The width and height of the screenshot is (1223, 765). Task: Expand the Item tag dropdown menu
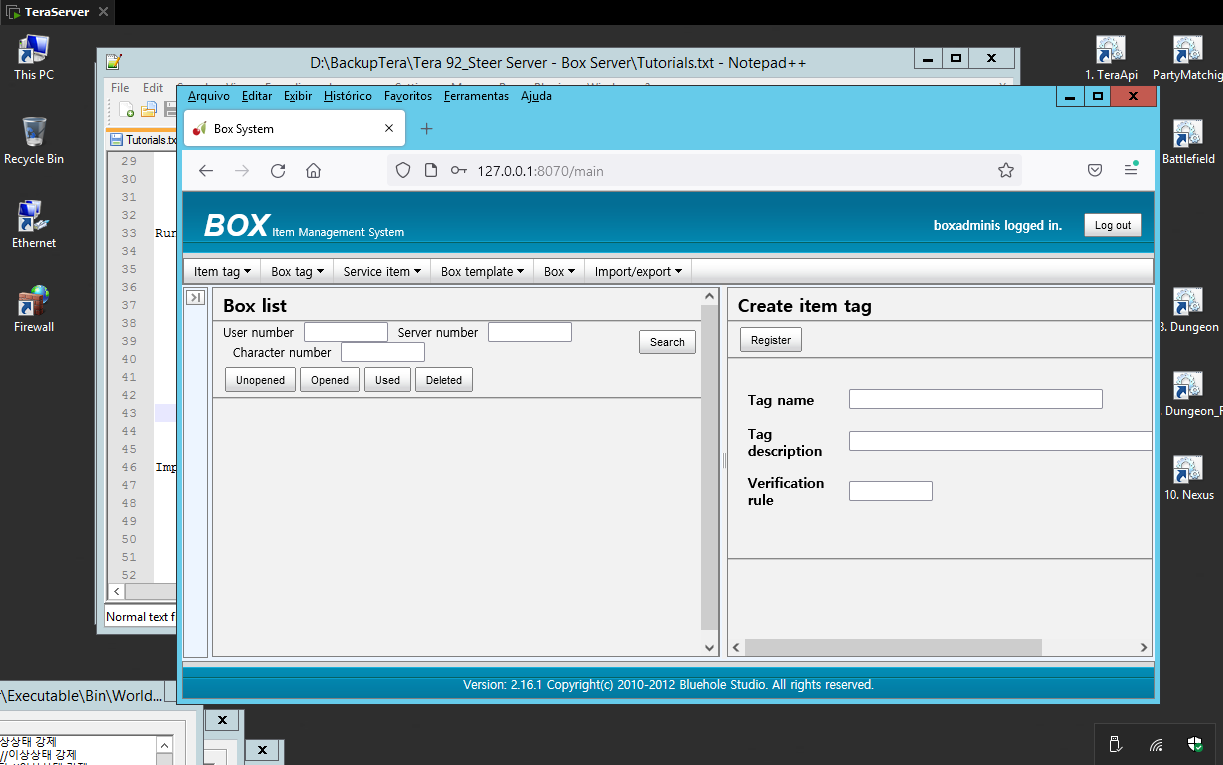point(222,271)
